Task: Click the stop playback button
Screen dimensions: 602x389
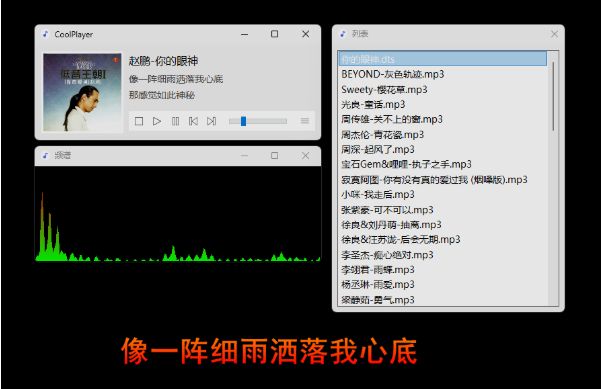Action: (x=139, y=121)
